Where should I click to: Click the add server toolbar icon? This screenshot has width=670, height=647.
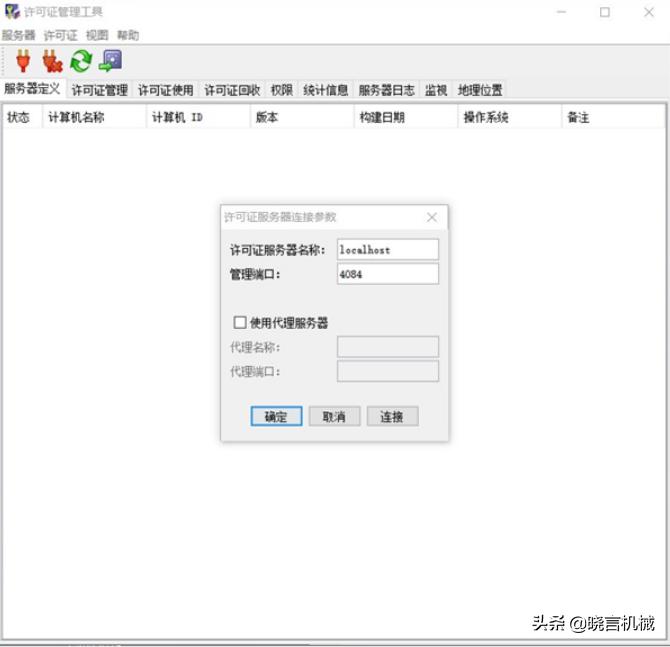[110, 61]
